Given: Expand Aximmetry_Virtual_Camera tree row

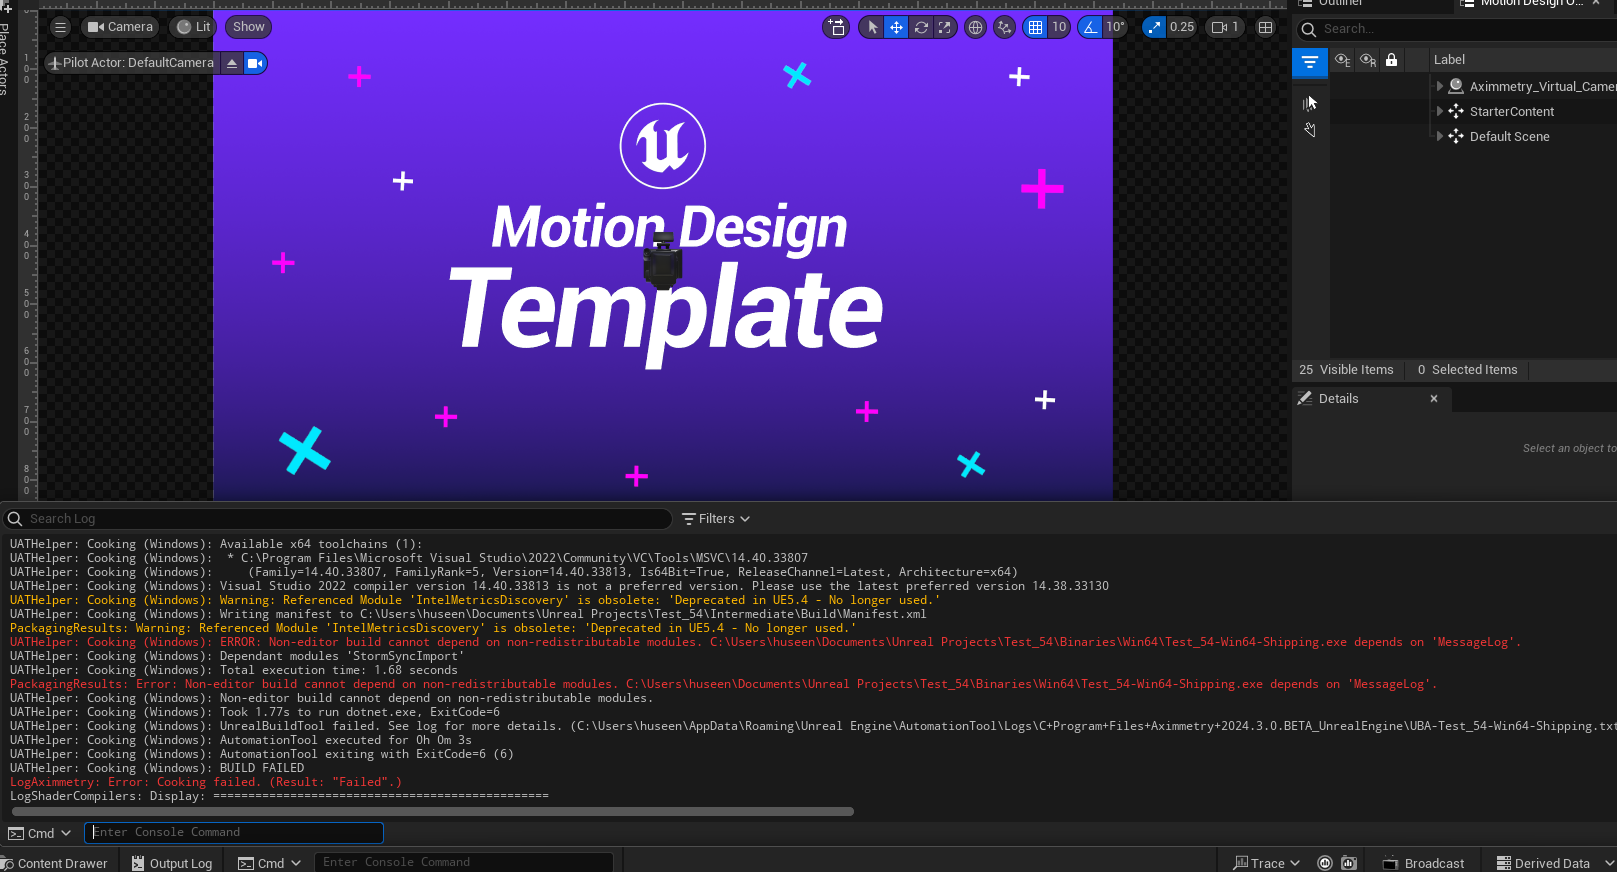Looking at the screenshot, I should pyautogui.click(x=1440, y=86).
